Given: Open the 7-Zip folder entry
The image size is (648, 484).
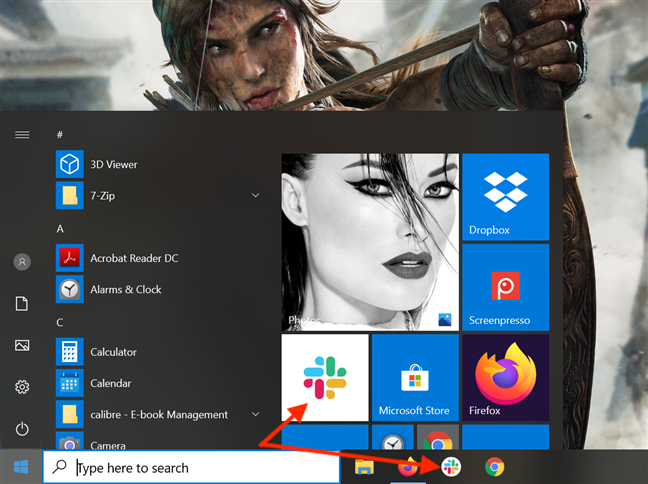Looking at the screenshot, I should point(159,196).
